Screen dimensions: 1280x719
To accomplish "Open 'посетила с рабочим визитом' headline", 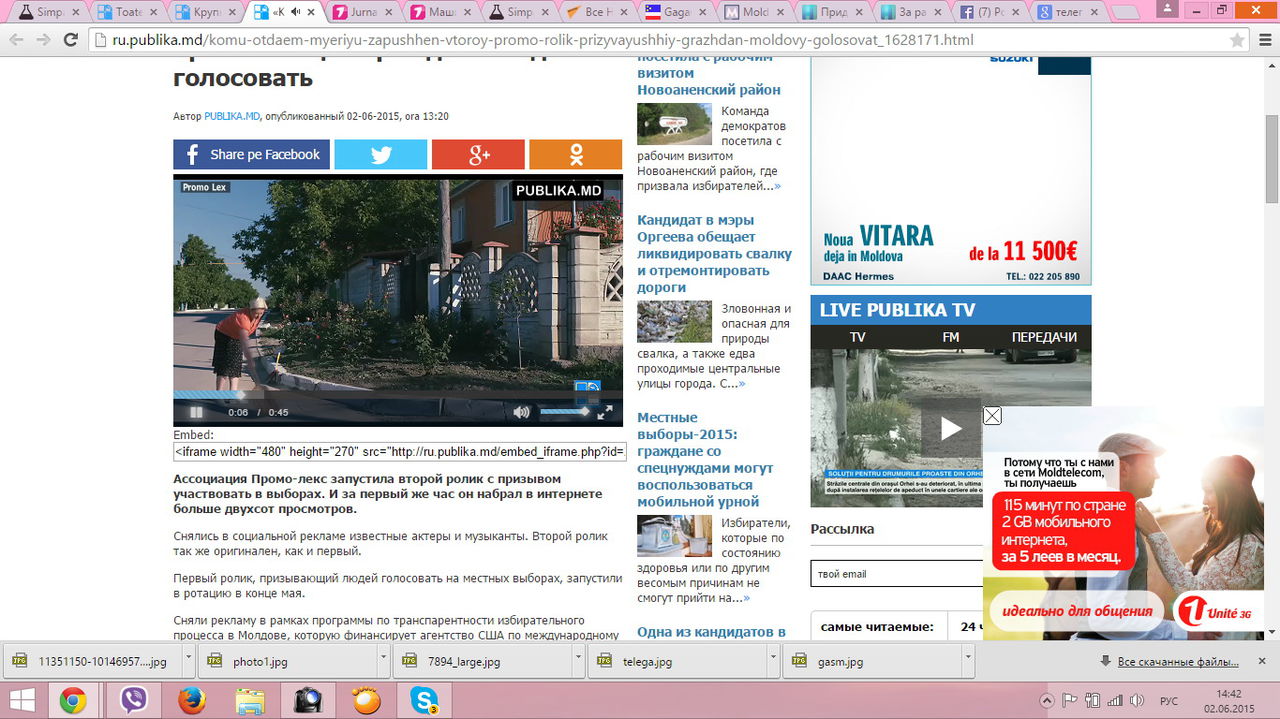I will (x=709, y=73).
